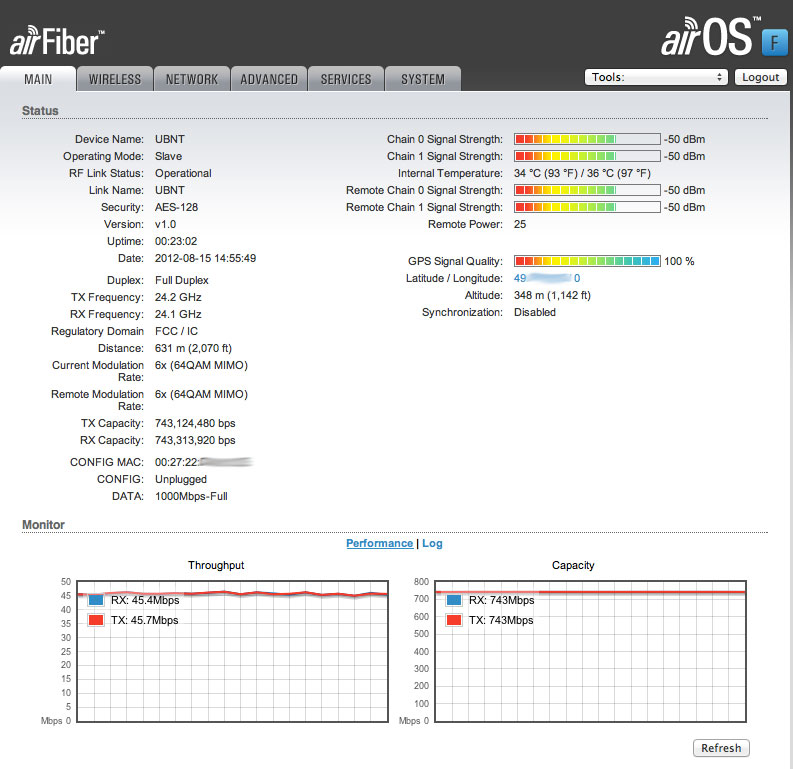Open the WIRELESS tab

coord(115,79)
